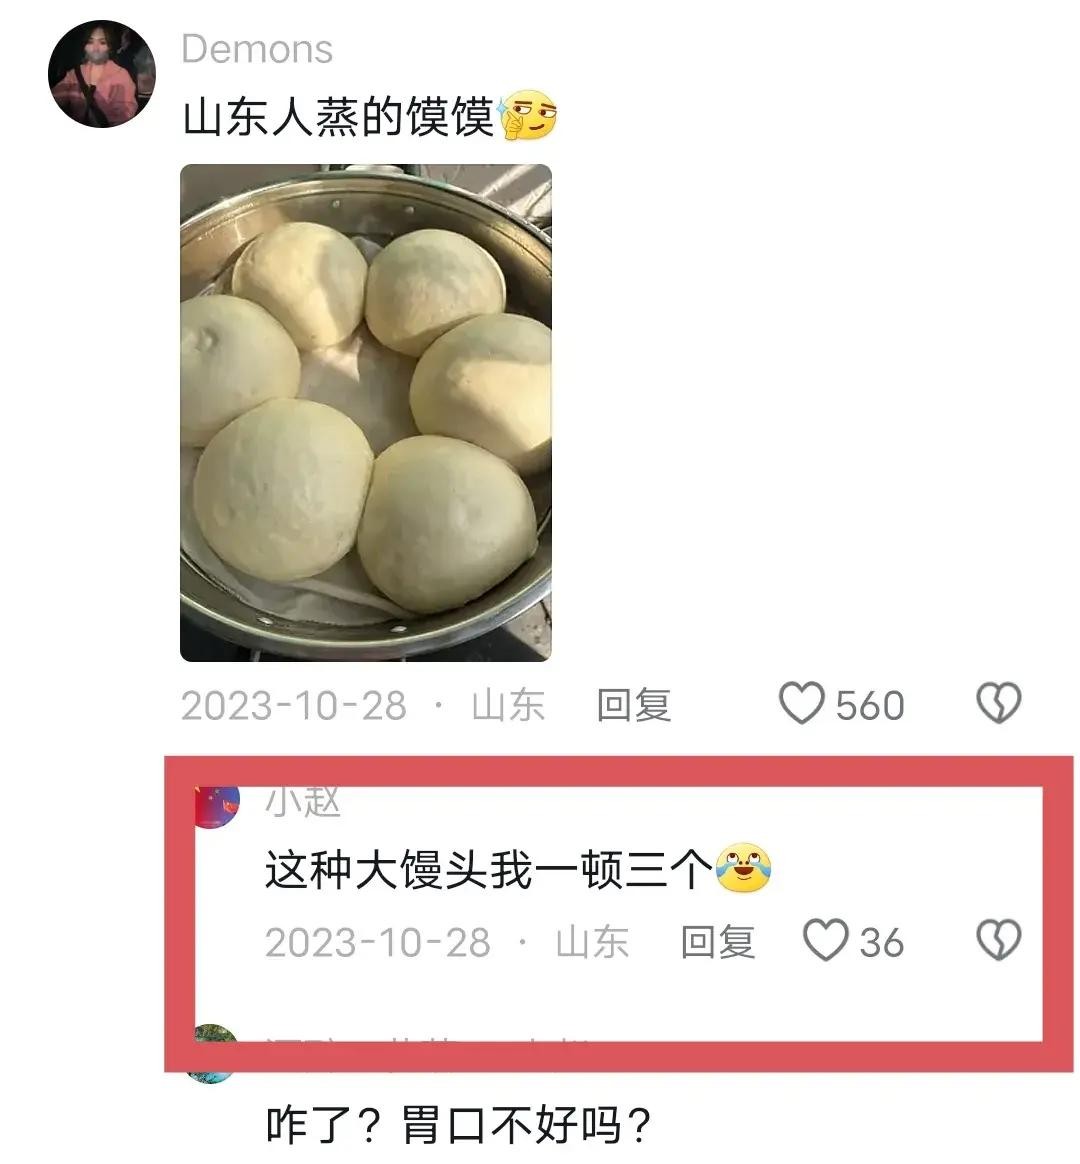Image resolution: width=1080 pixels, height=1164 pixels.
Task: Select the comment text 山东人蒸的馍馍
Action: 338,117
